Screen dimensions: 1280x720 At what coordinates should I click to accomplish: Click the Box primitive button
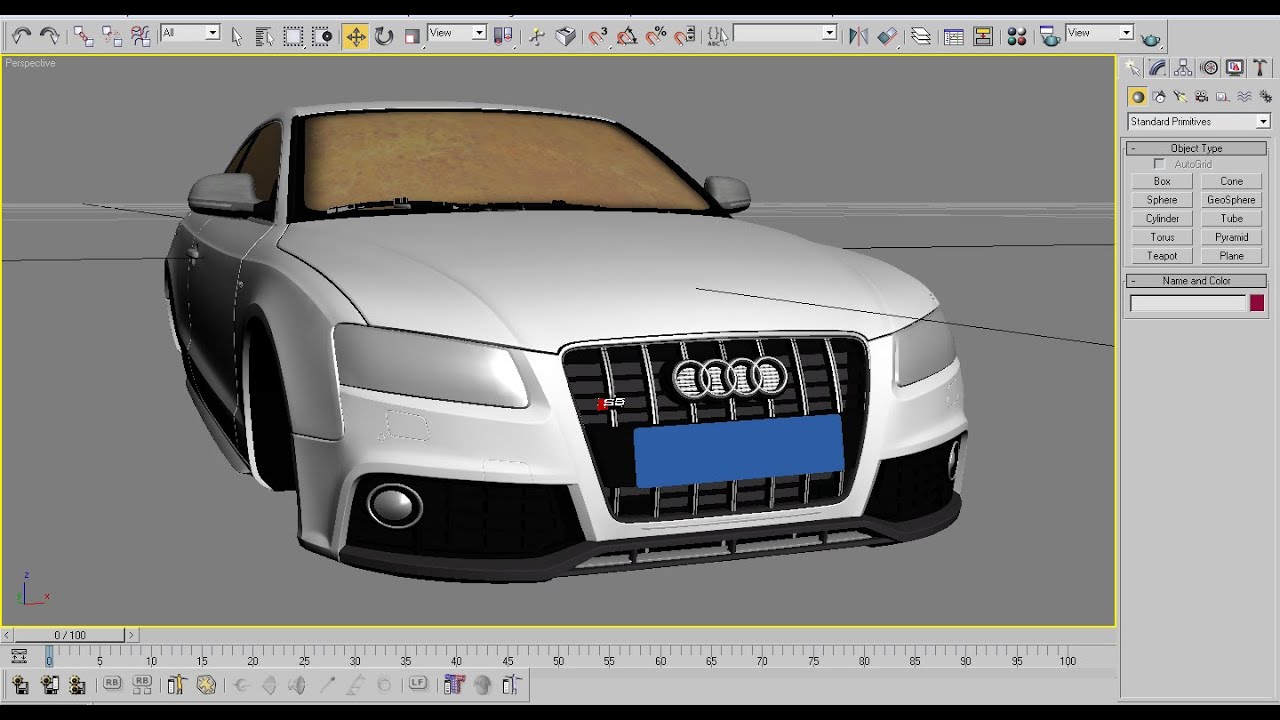[1162, 181]
